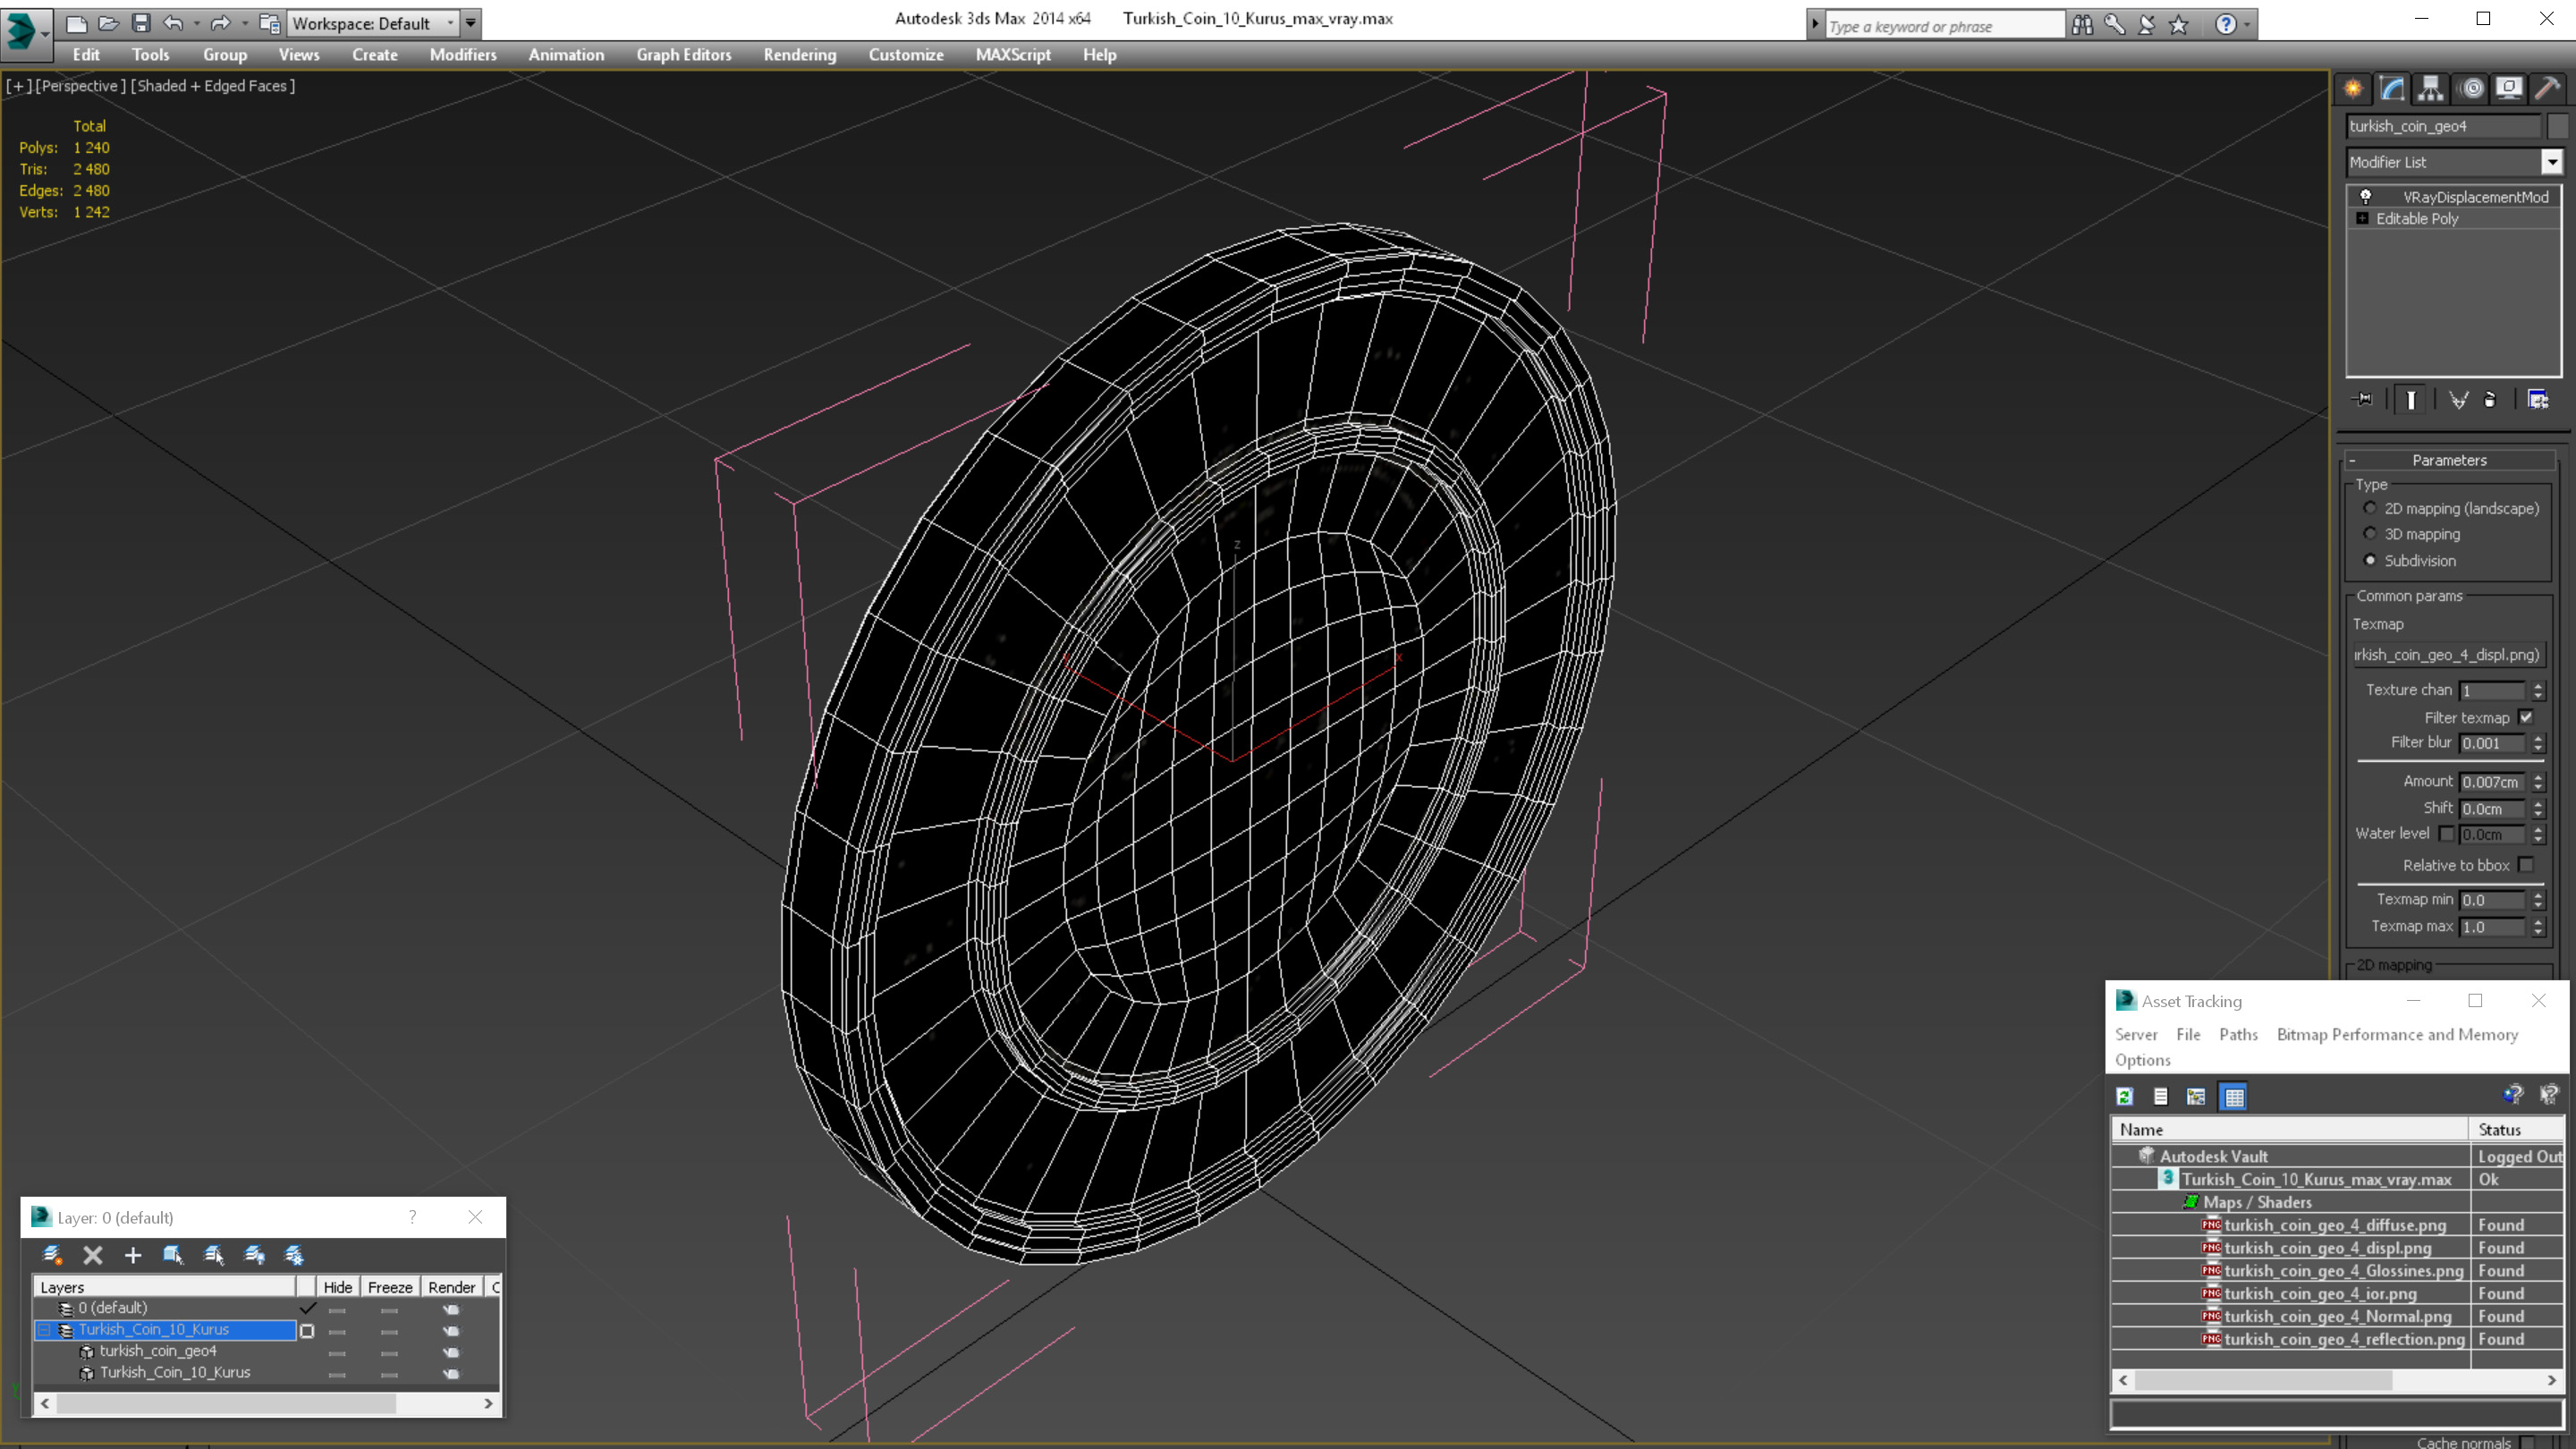Screen dimensions: 2576x1449
Task: Open the Rendering menu
Action: pos(800,55)
